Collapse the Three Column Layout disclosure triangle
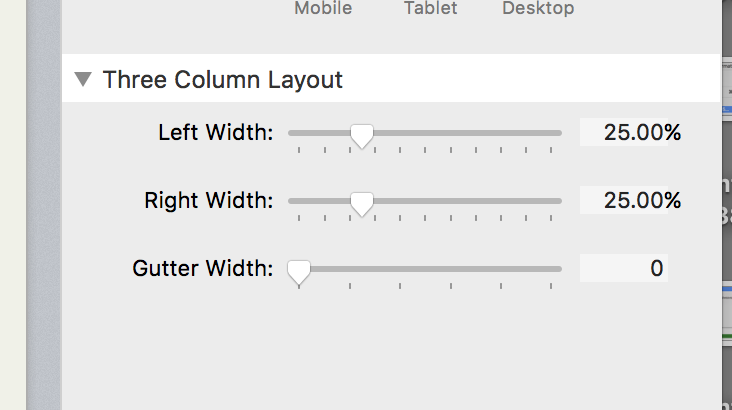This screenshot has width=732, height=410. click(84, 80)
